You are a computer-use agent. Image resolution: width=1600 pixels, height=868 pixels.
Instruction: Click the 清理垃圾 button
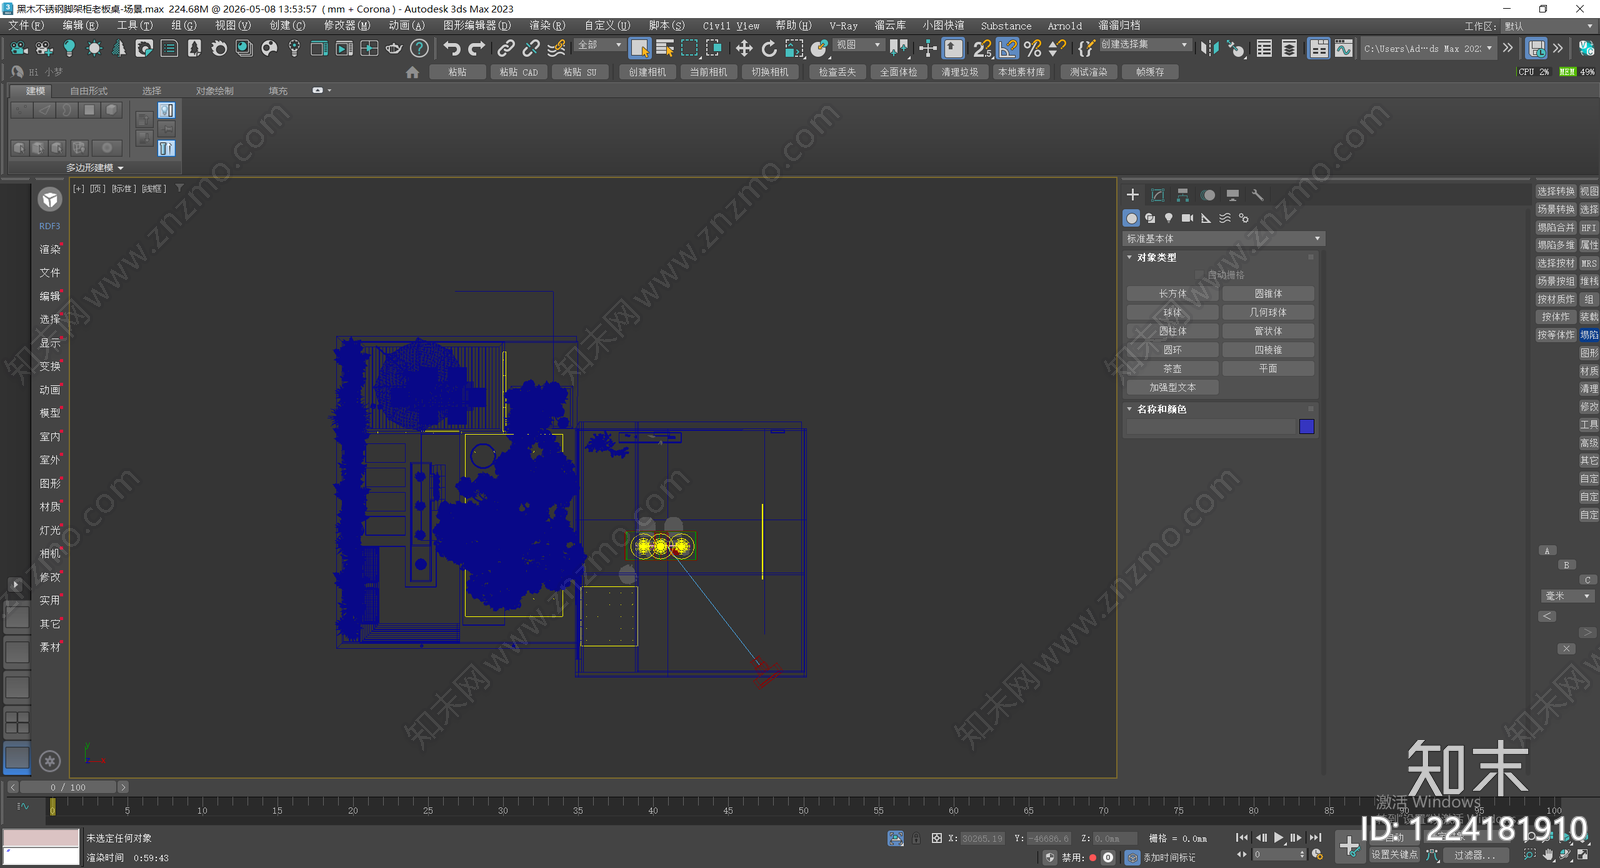(960, 72)
